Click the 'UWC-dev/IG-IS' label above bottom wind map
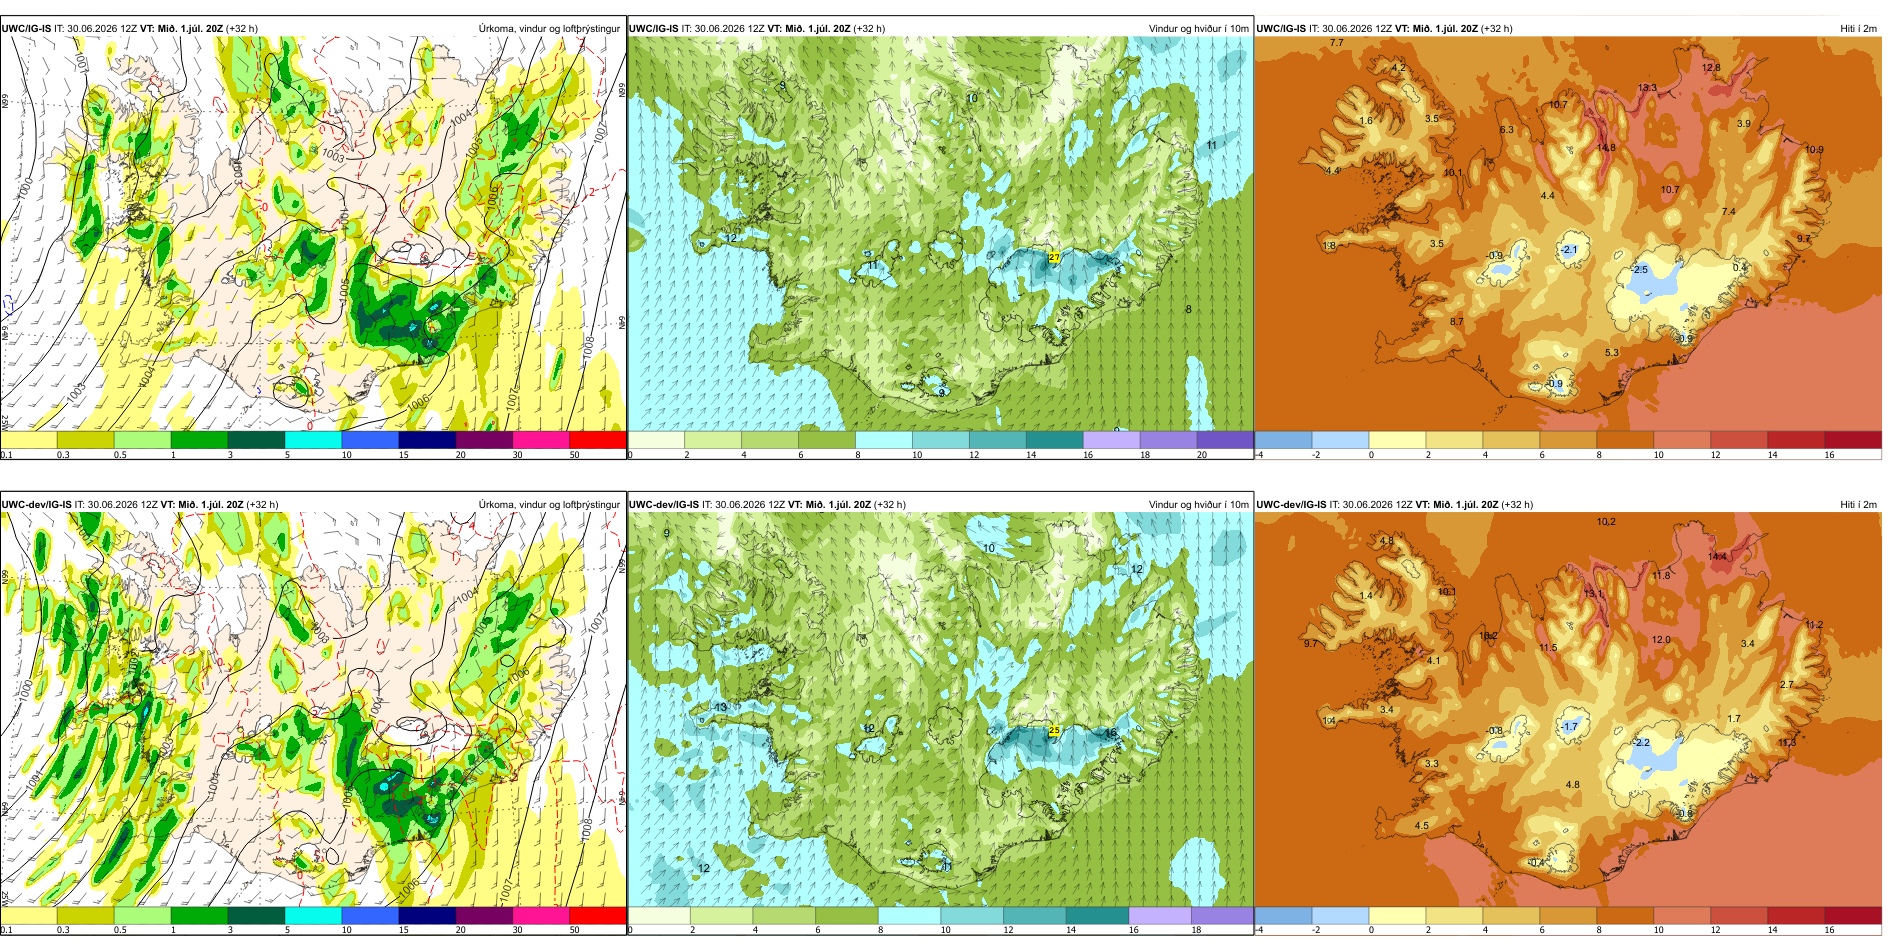1900x950 pixels. 664,504
